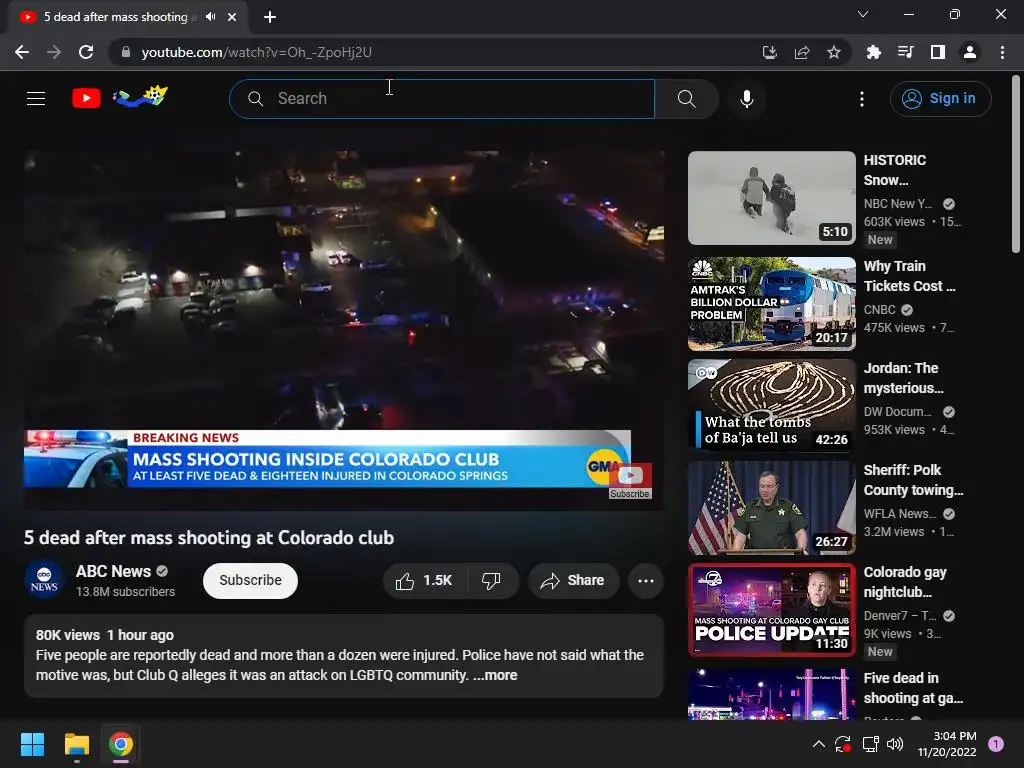Open File Explorer from taskbar
1024x768 pixels.
pyautogui.click(x=76, y=744)
